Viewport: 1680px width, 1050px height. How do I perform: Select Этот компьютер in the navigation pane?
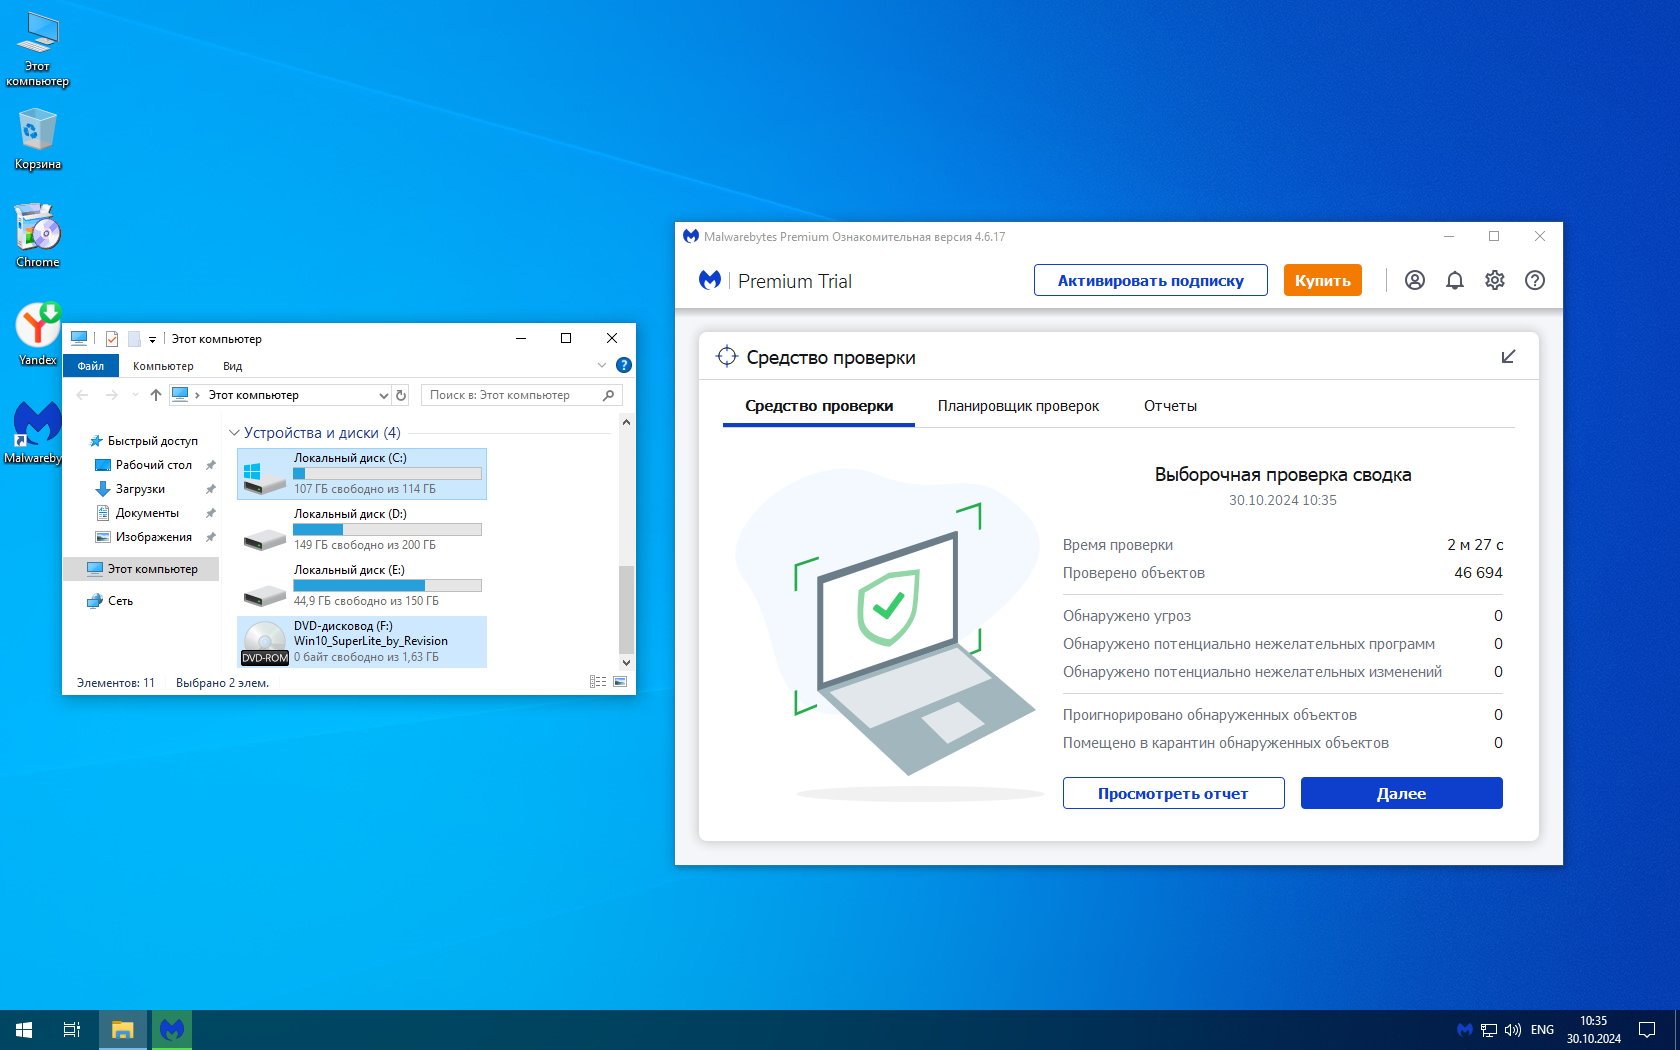coord(141,569)
